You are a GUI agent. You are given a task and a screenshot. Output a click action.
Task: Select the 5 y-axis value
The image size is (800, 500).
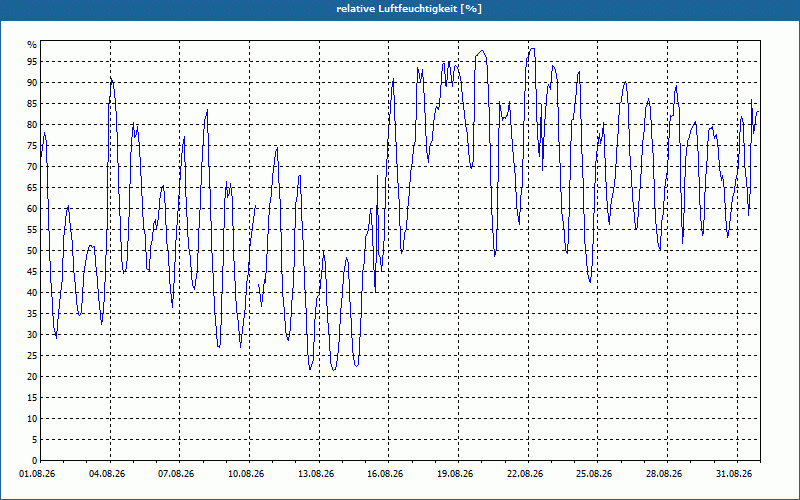coord(35,440)
